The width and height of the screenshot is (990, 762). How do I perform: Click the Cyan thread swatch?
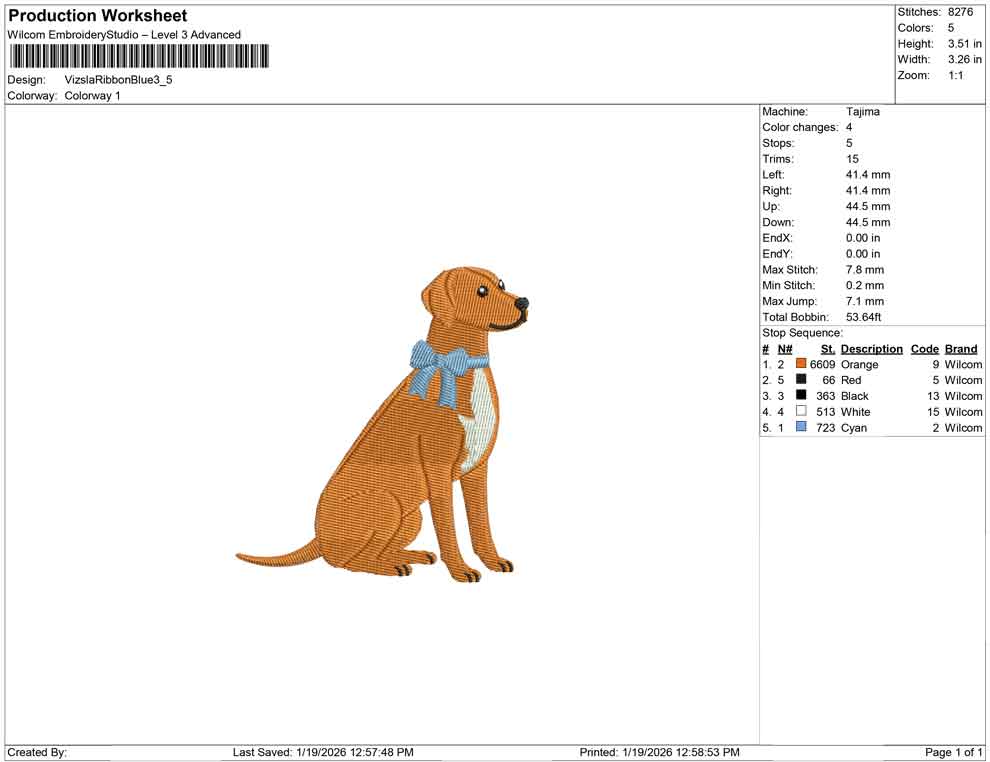click(x=800, y=427)
